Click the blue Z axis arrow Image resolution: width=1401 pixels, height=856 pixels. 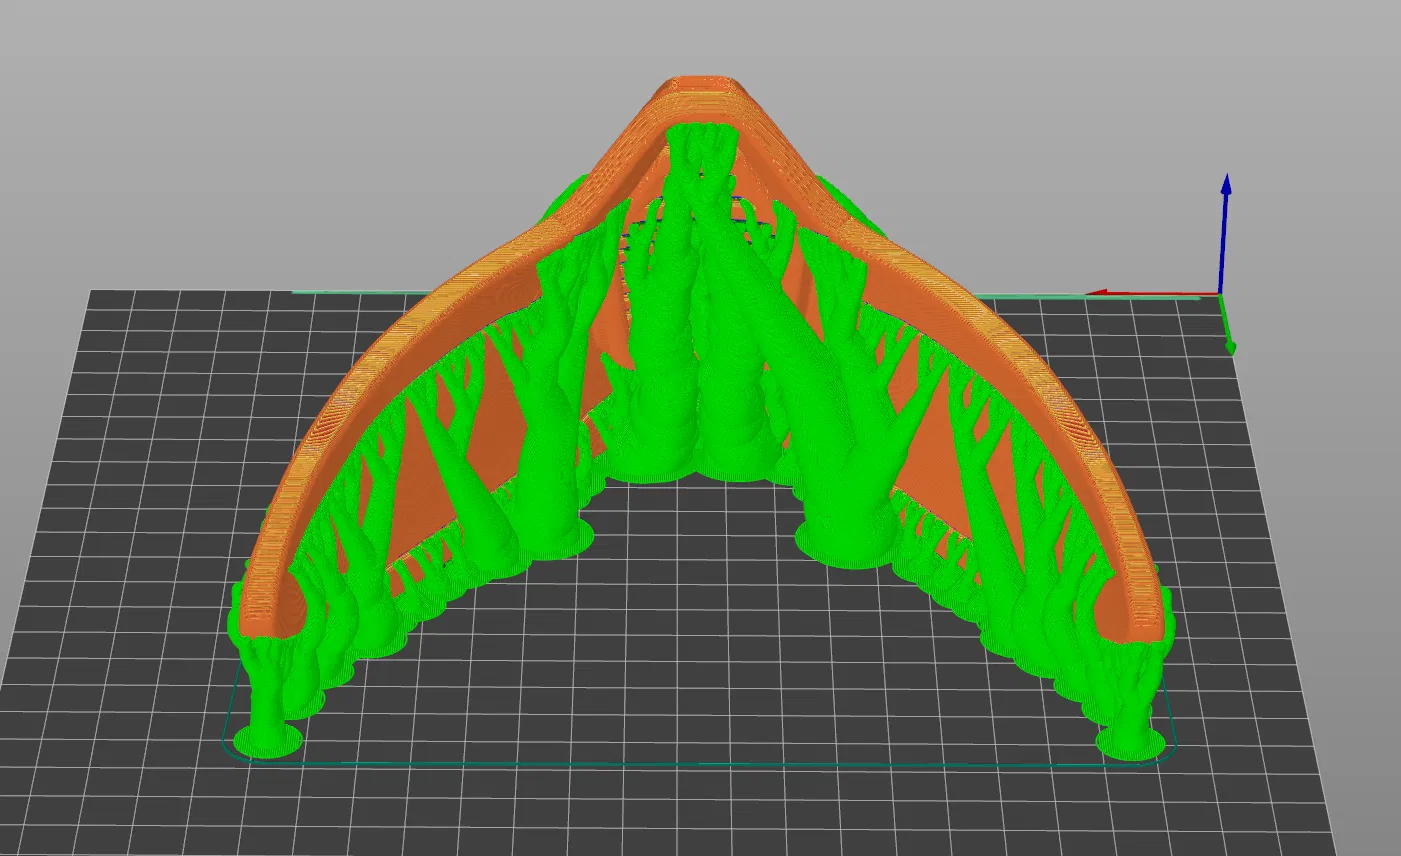(x=1224, y=234)
